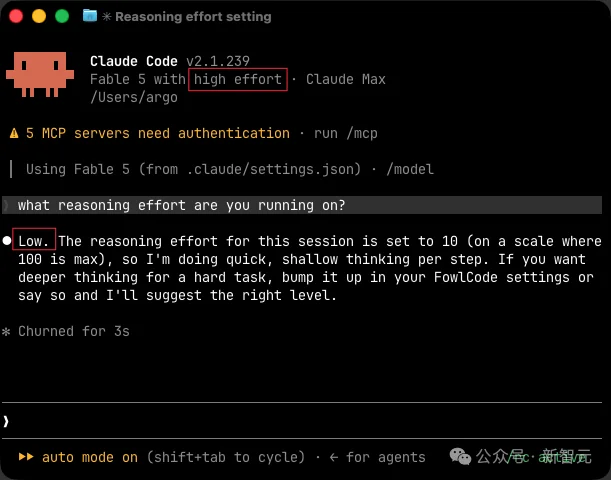Click the Claude Code pixel mascot logo

point(40,74)
